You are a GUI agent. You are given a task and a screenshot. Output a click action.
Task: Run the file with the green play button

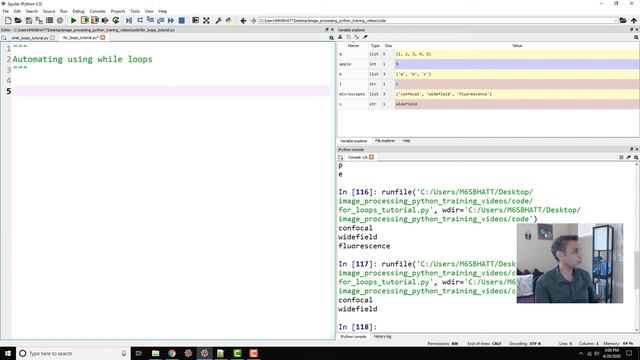pyautogui.click(x=73, y=20)
